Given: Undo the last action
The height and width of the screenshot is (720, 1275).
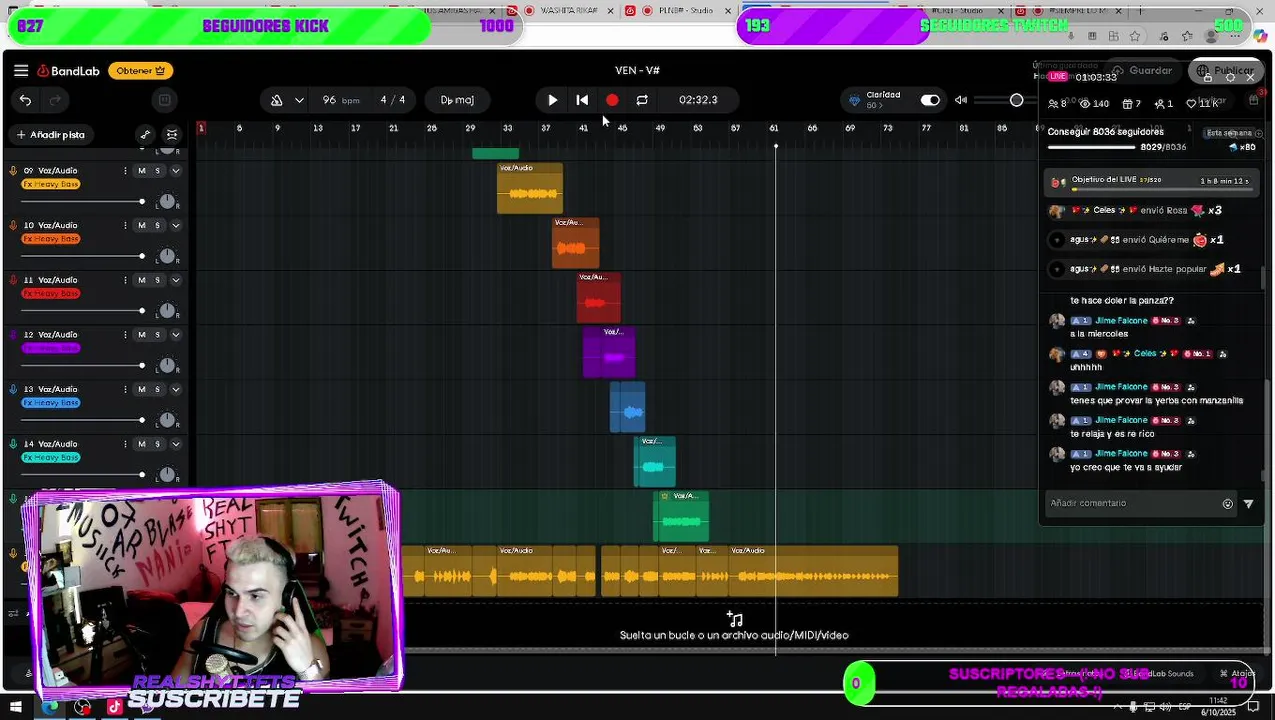Looking at the screenshot, I should (x=25, y=100).
